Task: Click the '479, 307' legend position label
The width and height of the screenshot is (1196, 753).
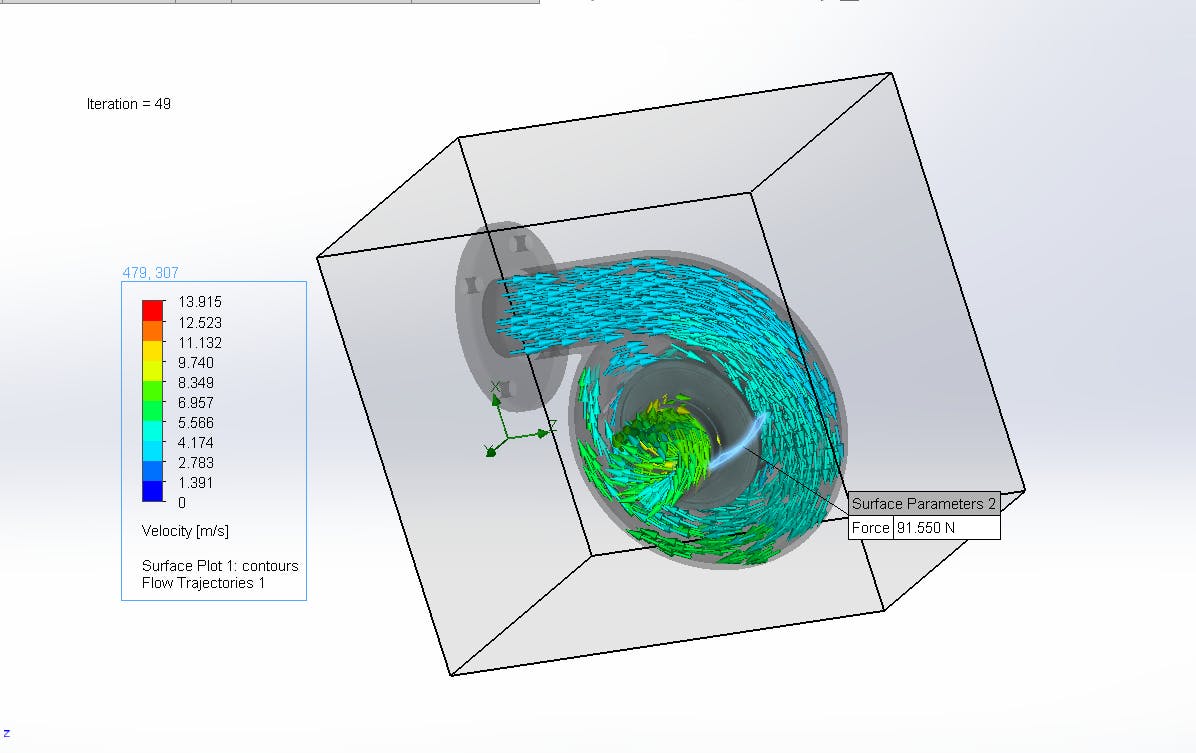Action: point(151,272)
